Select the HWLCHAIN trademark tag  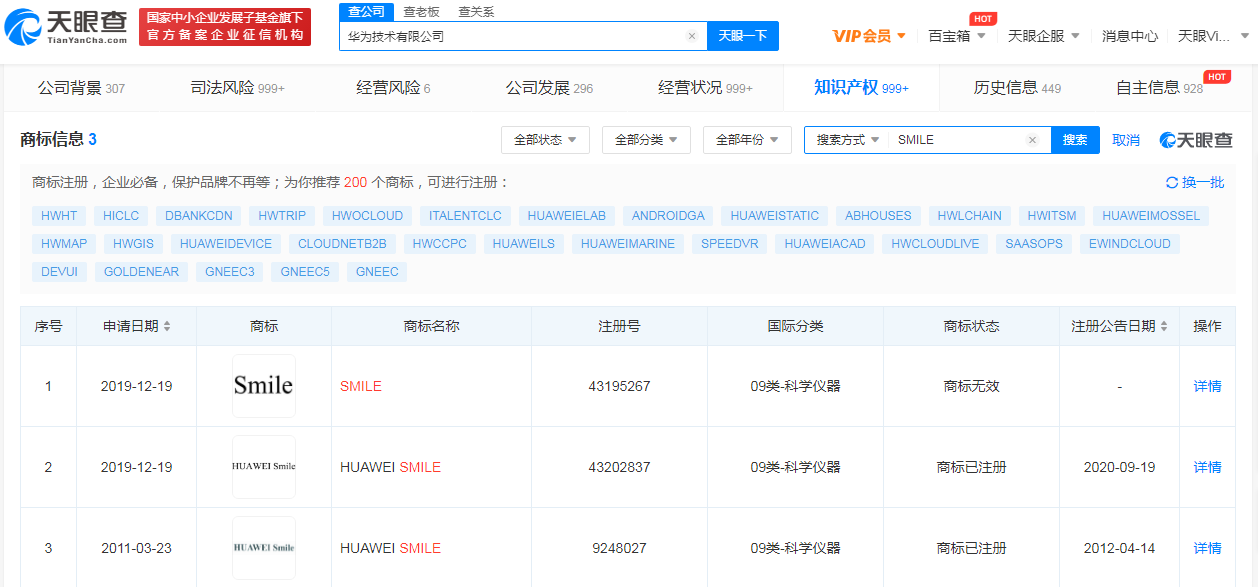click(970, 215)
